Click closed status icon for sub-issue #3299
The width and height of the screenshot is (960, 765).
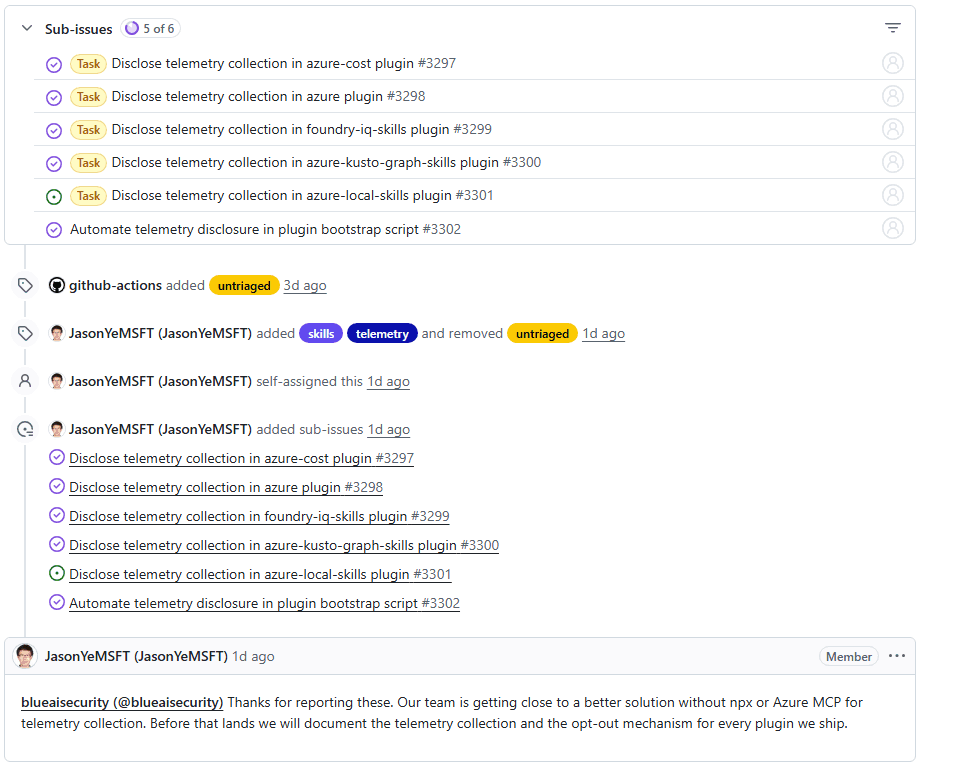pos(54,130)
